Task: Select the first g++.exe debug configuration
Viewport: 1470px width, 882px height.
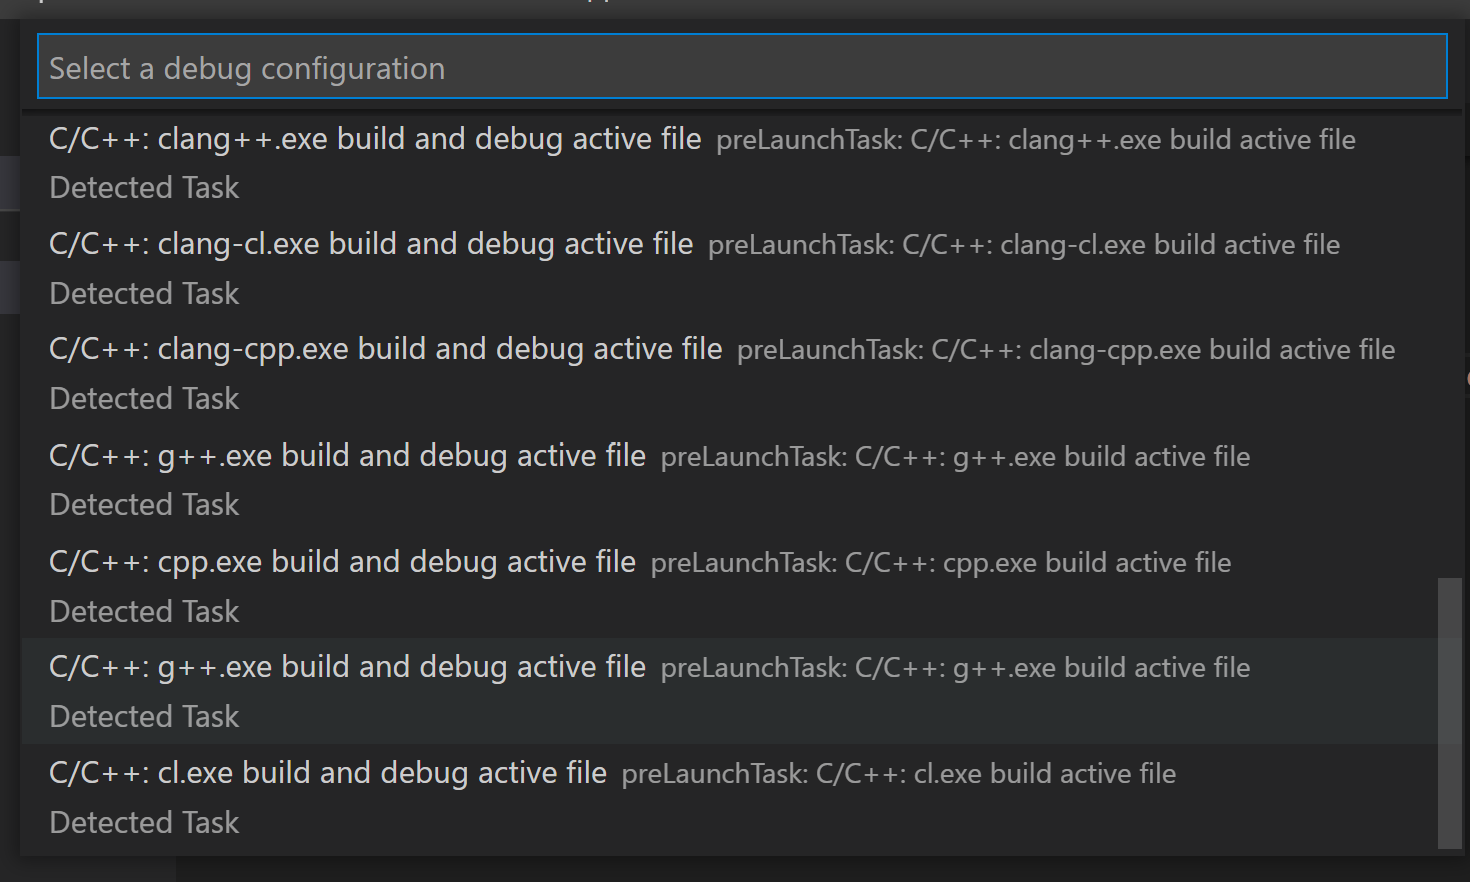Action: point(346,455)
